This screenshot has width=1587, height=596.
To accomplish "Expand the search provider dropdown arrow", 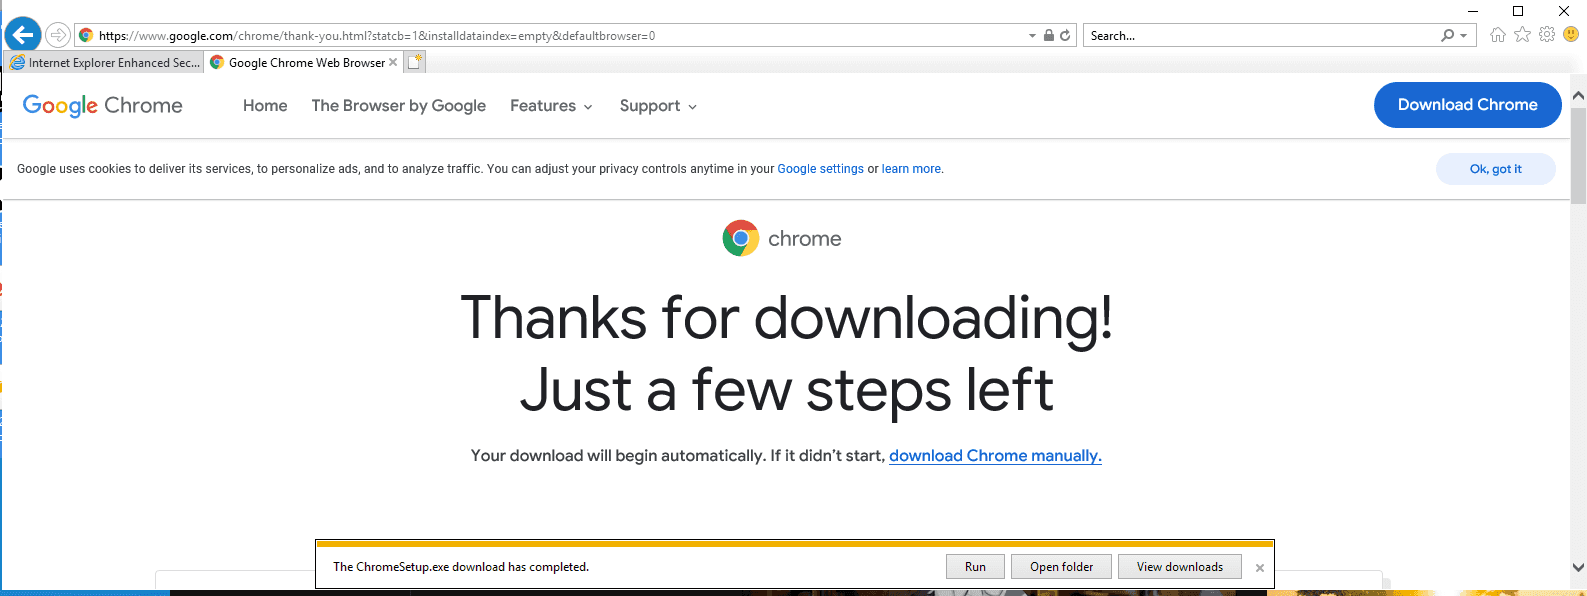I will (x=1464, y=36).
